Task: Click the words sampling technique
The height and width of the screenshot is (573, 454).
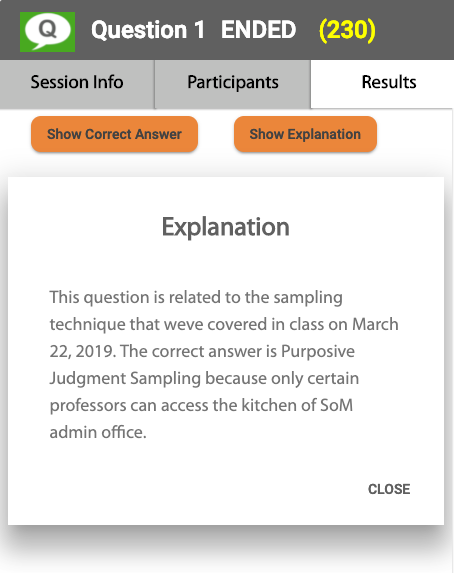Action: [x=196, y=311]
